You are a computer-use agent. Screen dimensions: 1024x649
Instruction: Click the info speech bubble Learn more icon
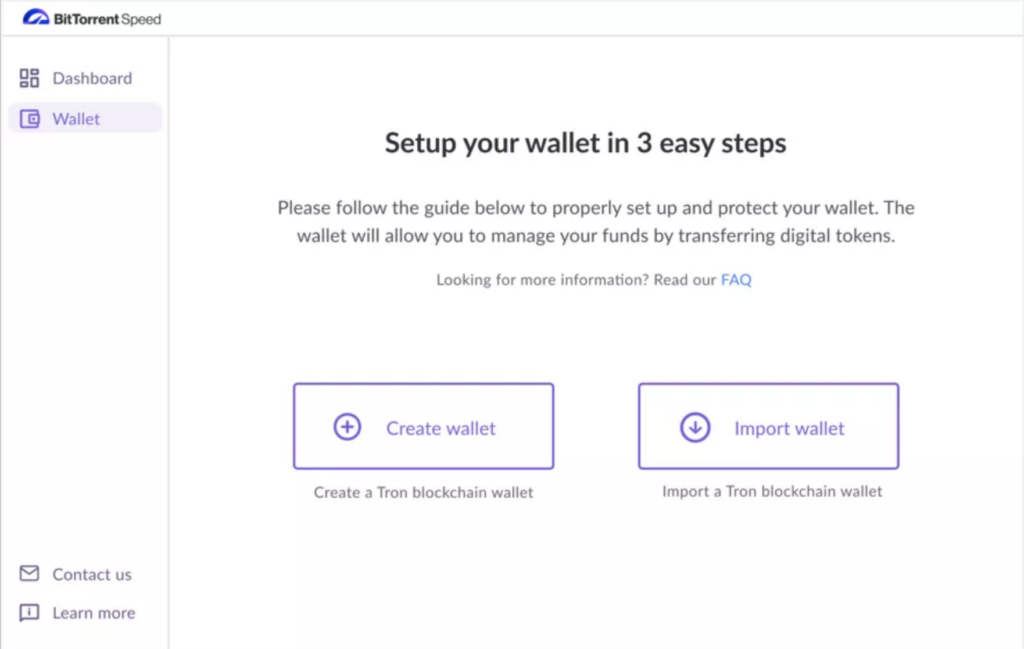(29, 612)
